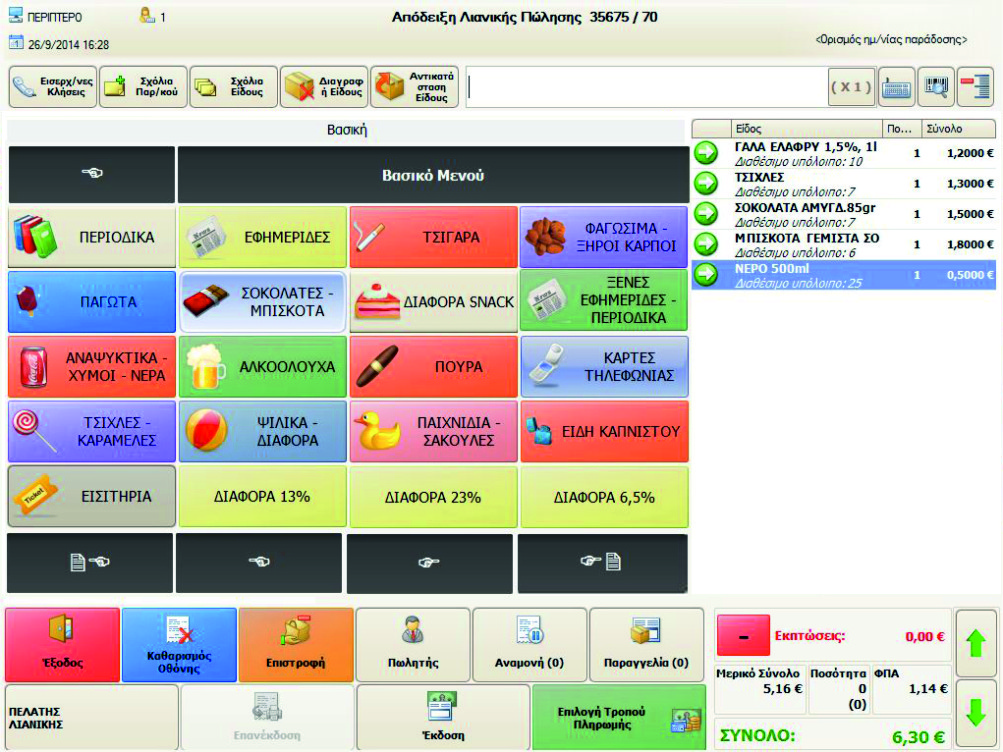Viewport: 1003px width, 752px height.
Task: Open Εισερχ/νες Κλήσεις incoming calls
Action: coord(53,88)
